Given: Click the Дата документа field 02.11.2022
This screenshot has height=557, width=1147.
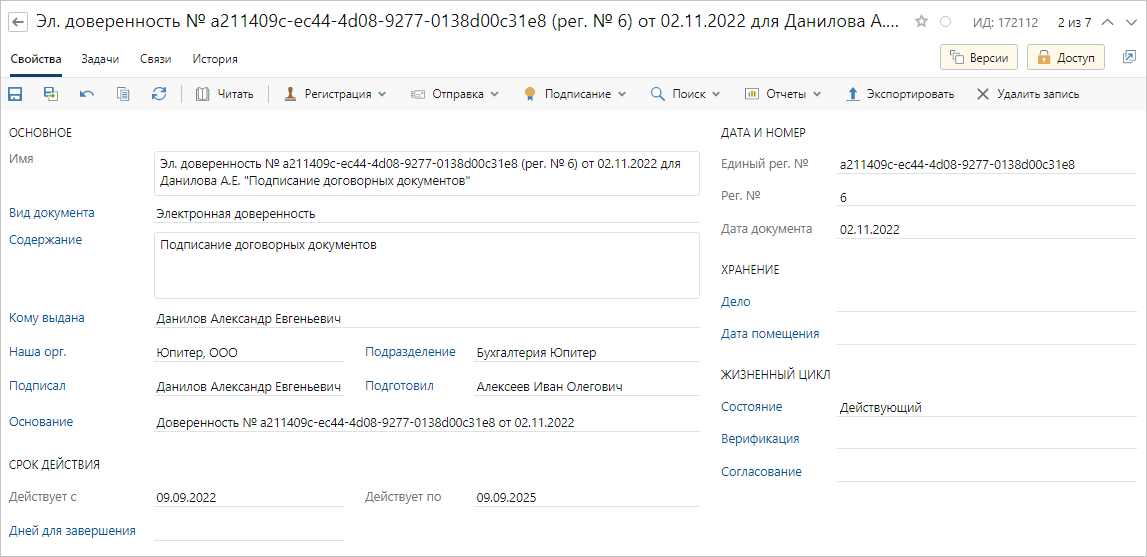Looking at the screenshot, I should [x=987, y=229].
